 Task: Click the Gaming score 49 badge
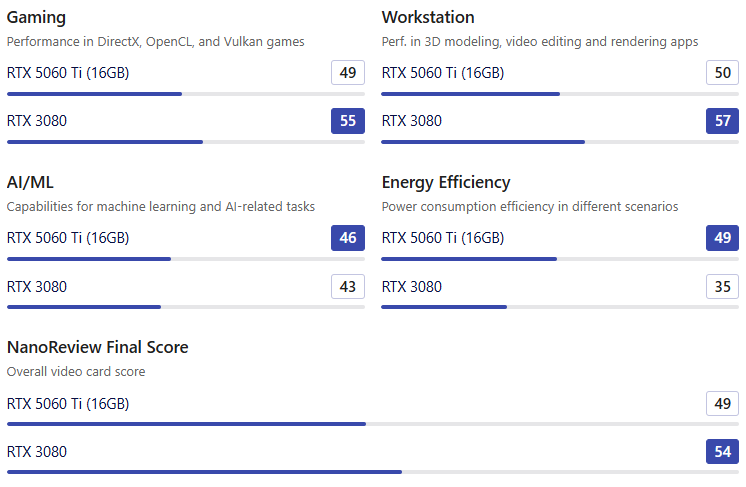(x=348, y=72)
